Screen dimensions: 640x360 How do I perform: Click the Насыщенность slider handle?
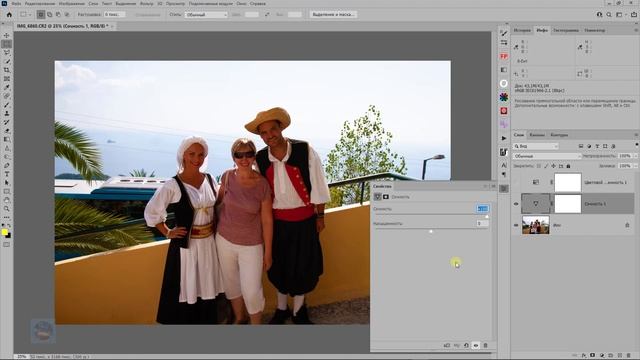tap(431, 231)
